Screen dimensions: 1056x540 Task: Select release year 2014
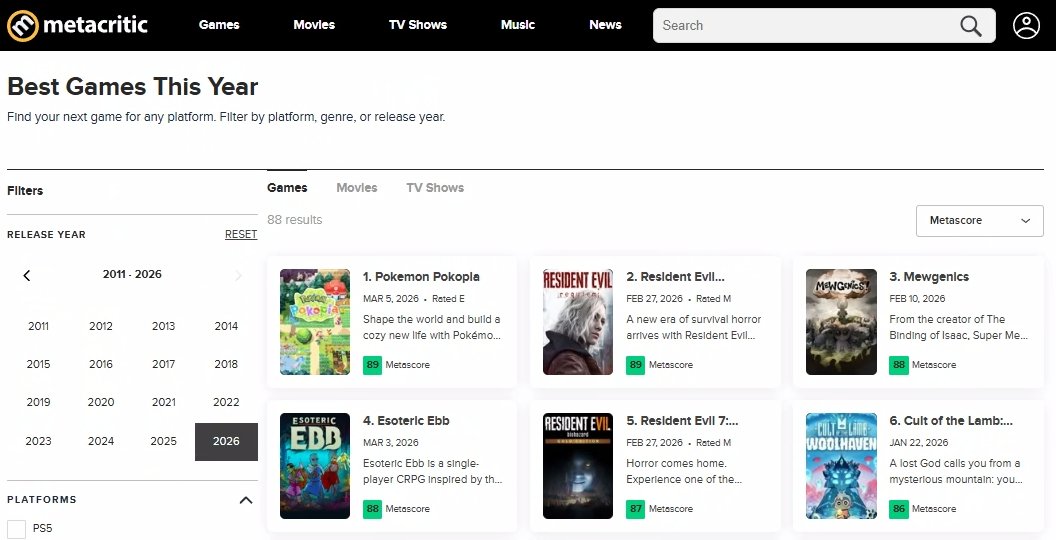click(226, 326)
